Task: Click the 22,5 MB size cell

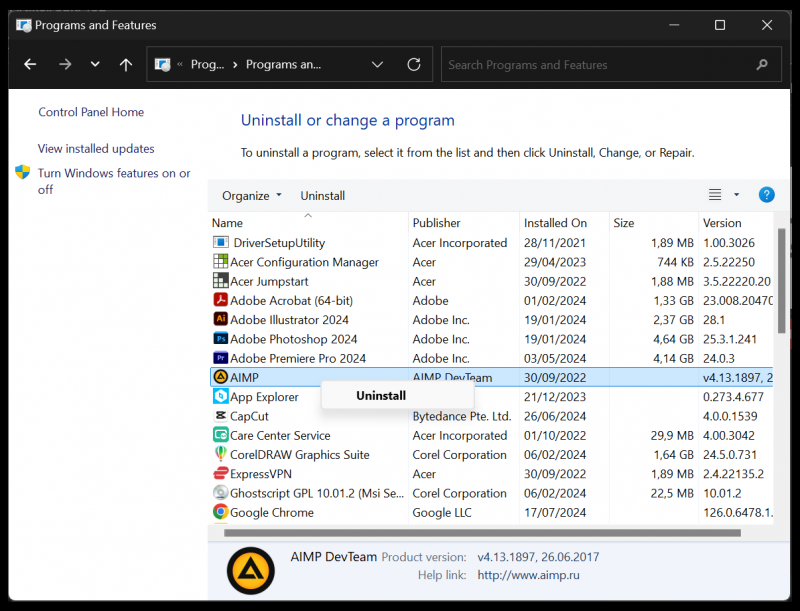Action: (x=672, y=493)
